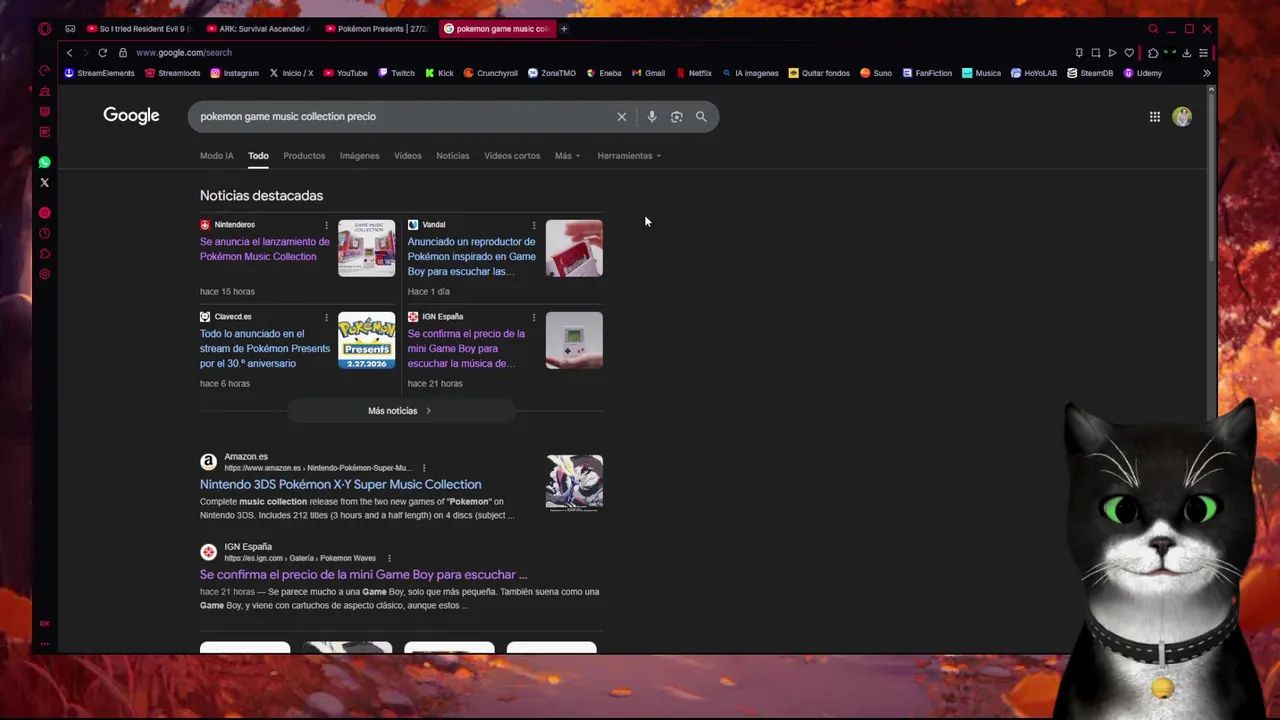Image resolution: width=1280 pixels, height=720 pixels.
Task: Open sidebar Settings gear icon
Action: 44,274
